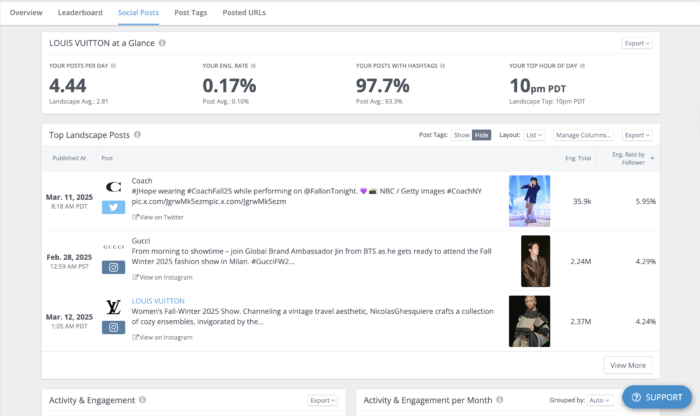Click info icon next to Activity & Engagement

coord(142,400)
